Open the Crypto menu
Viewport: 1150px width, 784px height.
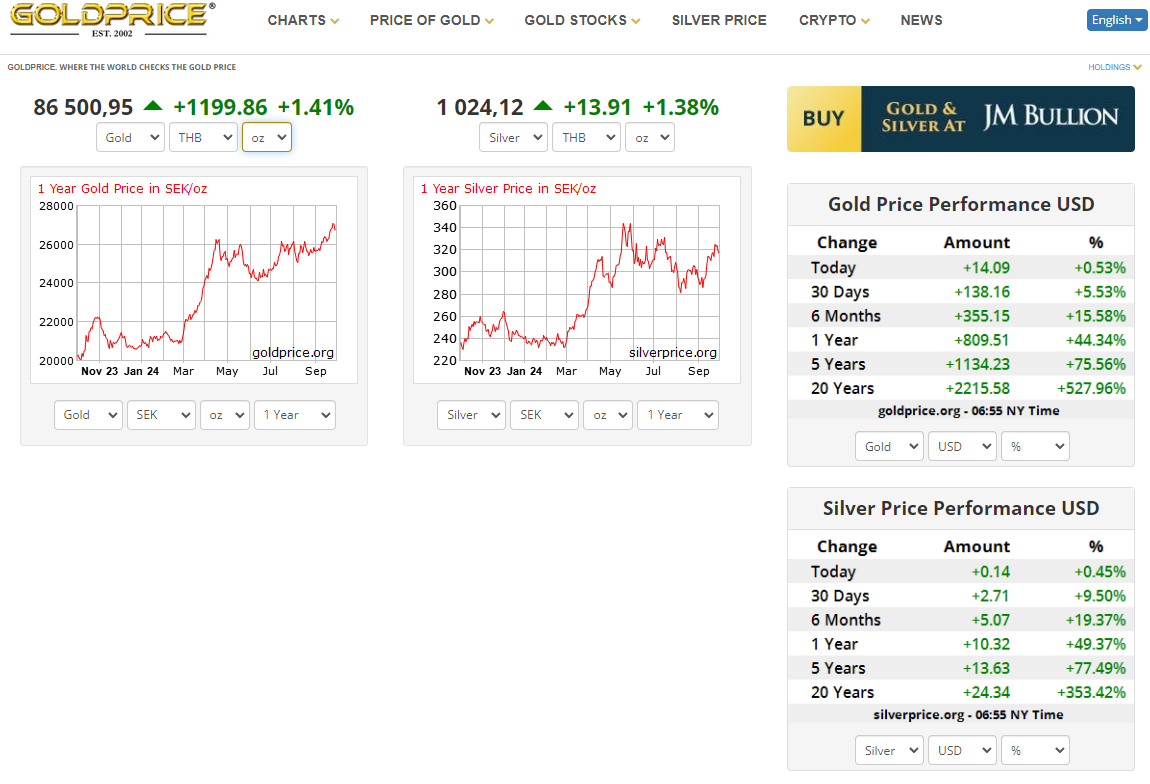click(834, 20)
